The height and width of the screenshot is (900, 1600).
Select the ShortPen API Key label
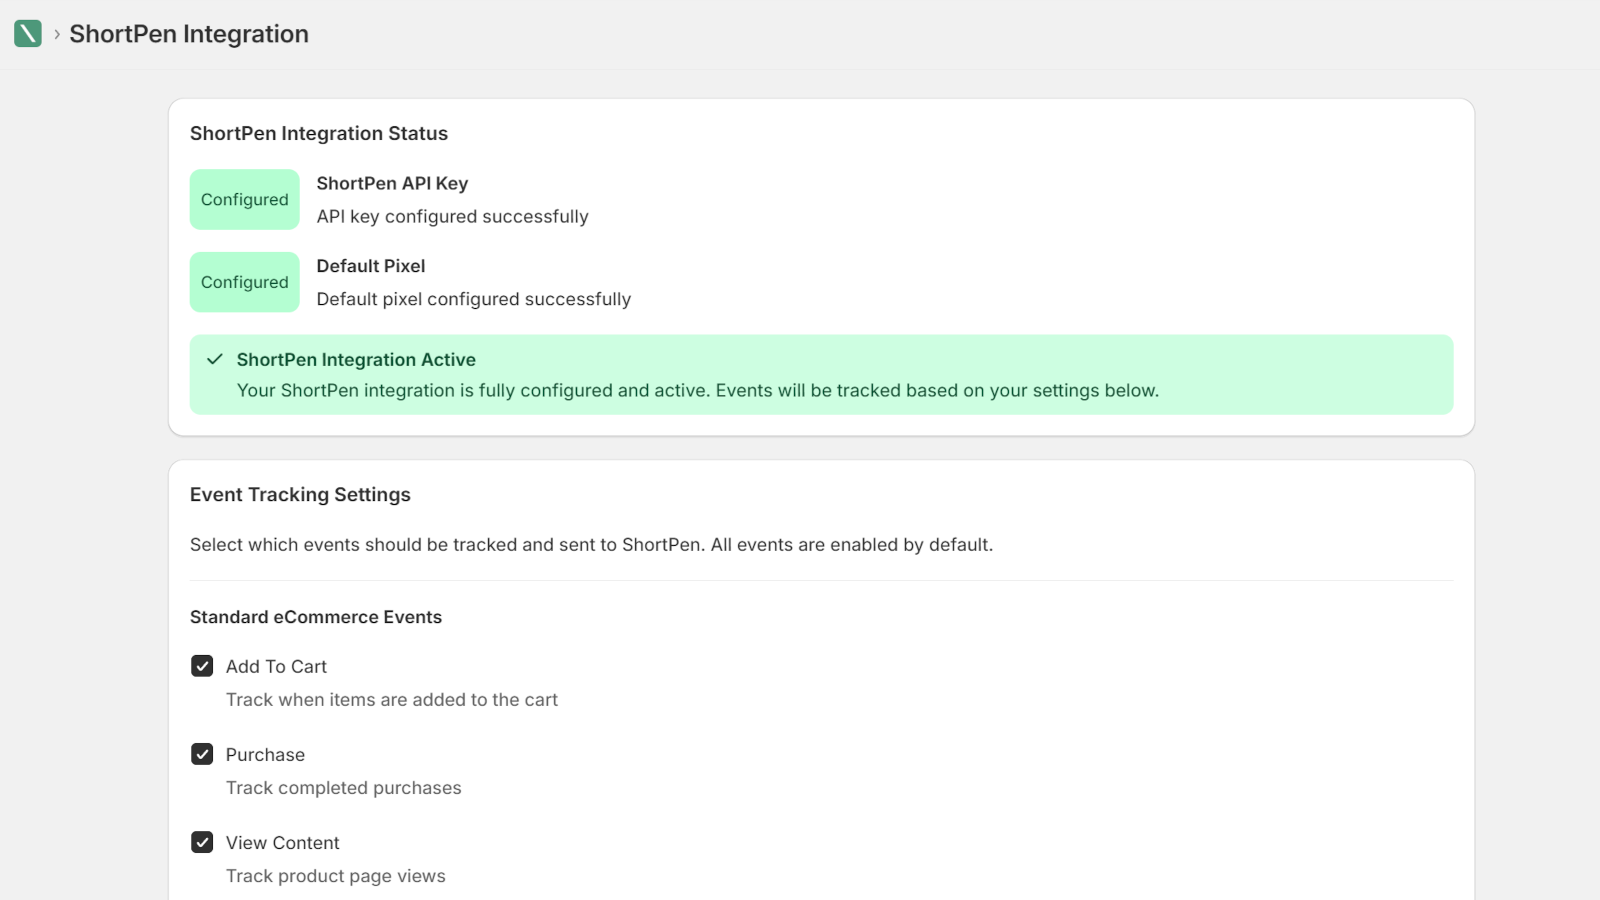tap(392, 183)
